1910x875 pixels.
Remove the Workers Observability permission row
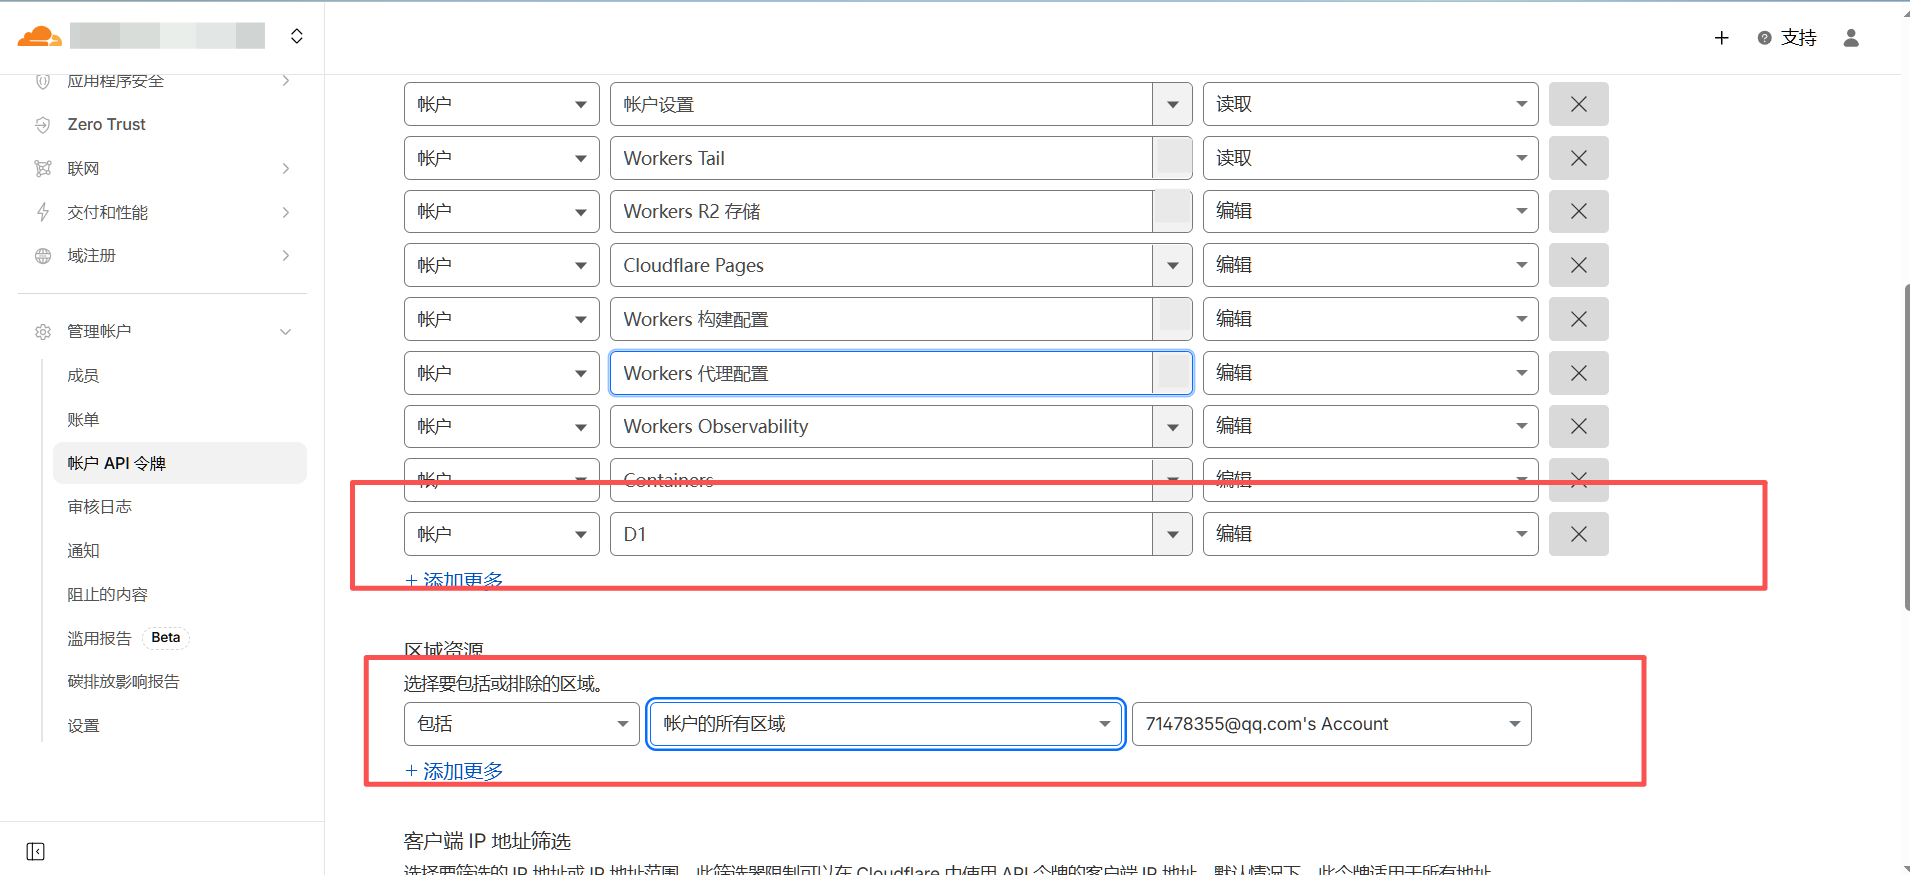tap(1578, 426)
